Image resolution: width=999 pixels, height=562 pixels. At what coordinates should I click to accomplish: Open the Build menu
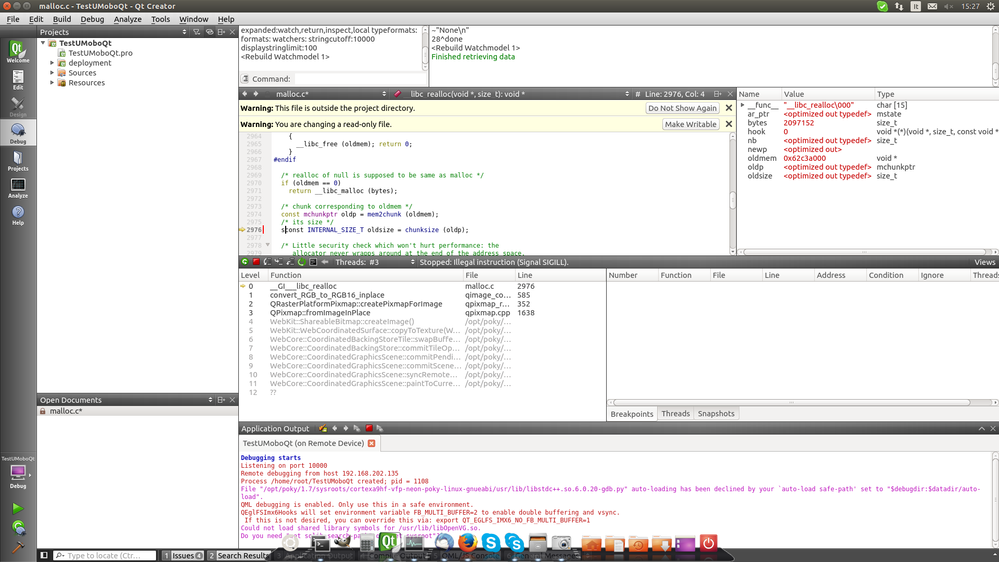click(x=62, y=19)
